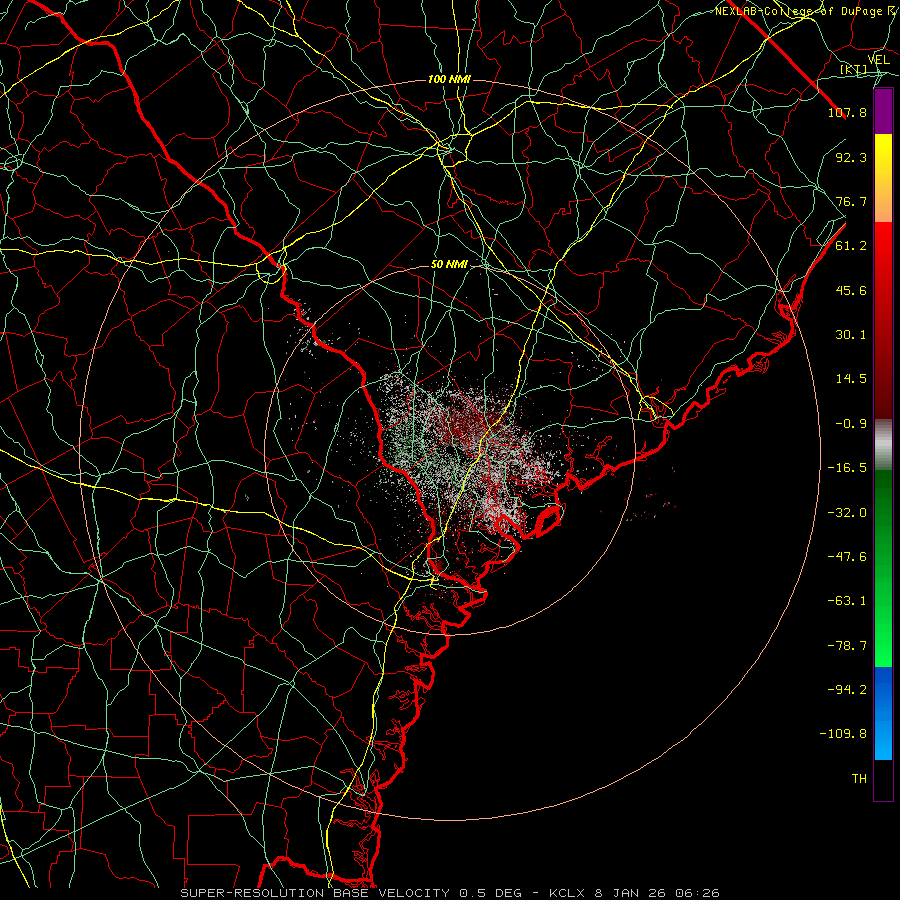Click the 06:26 timestamp in caption
Viewport: 900px width, 900px height.
(698, 893)
